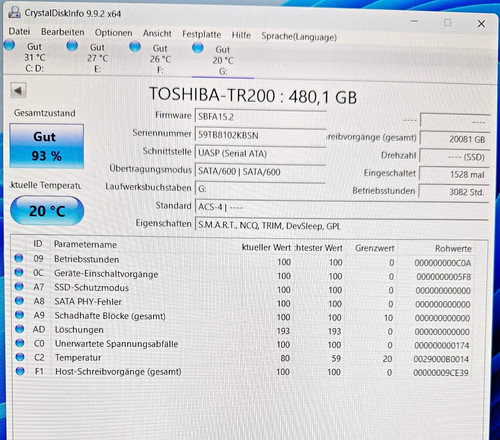The image size is (500, 440).
Task: Open the Datei menu
Action: 19,31
